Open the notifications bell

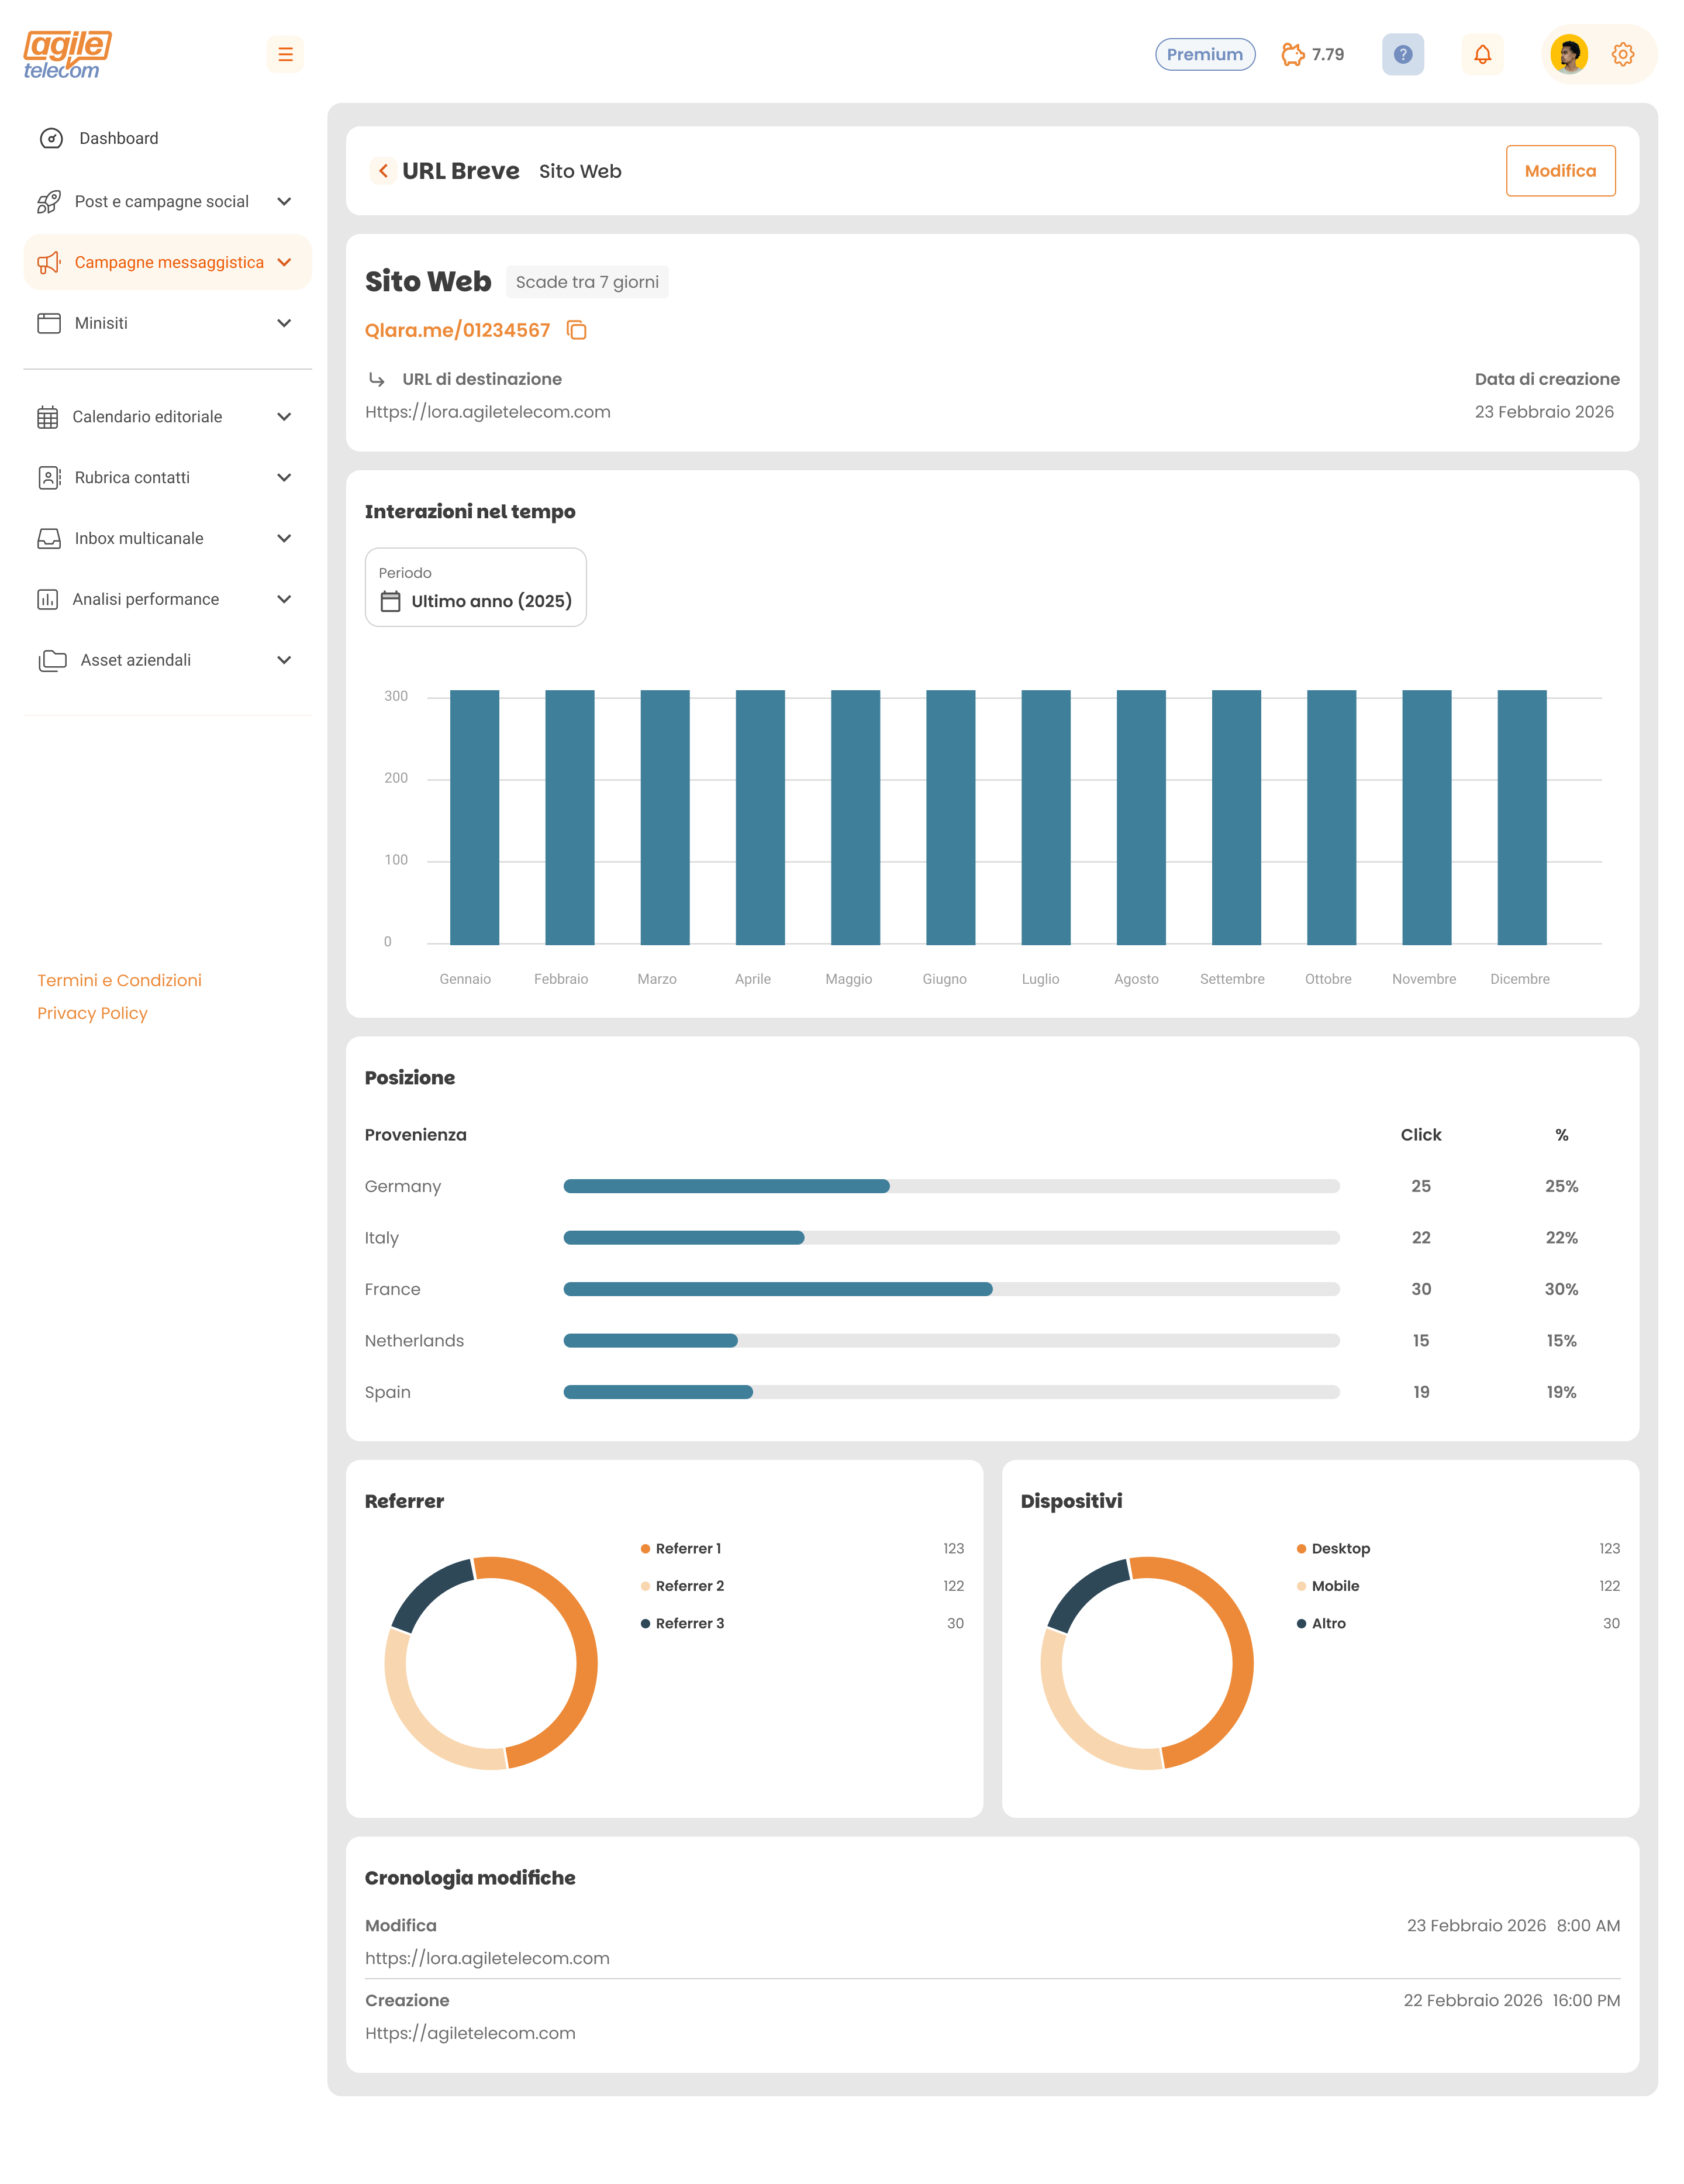tap(1482, 54)
